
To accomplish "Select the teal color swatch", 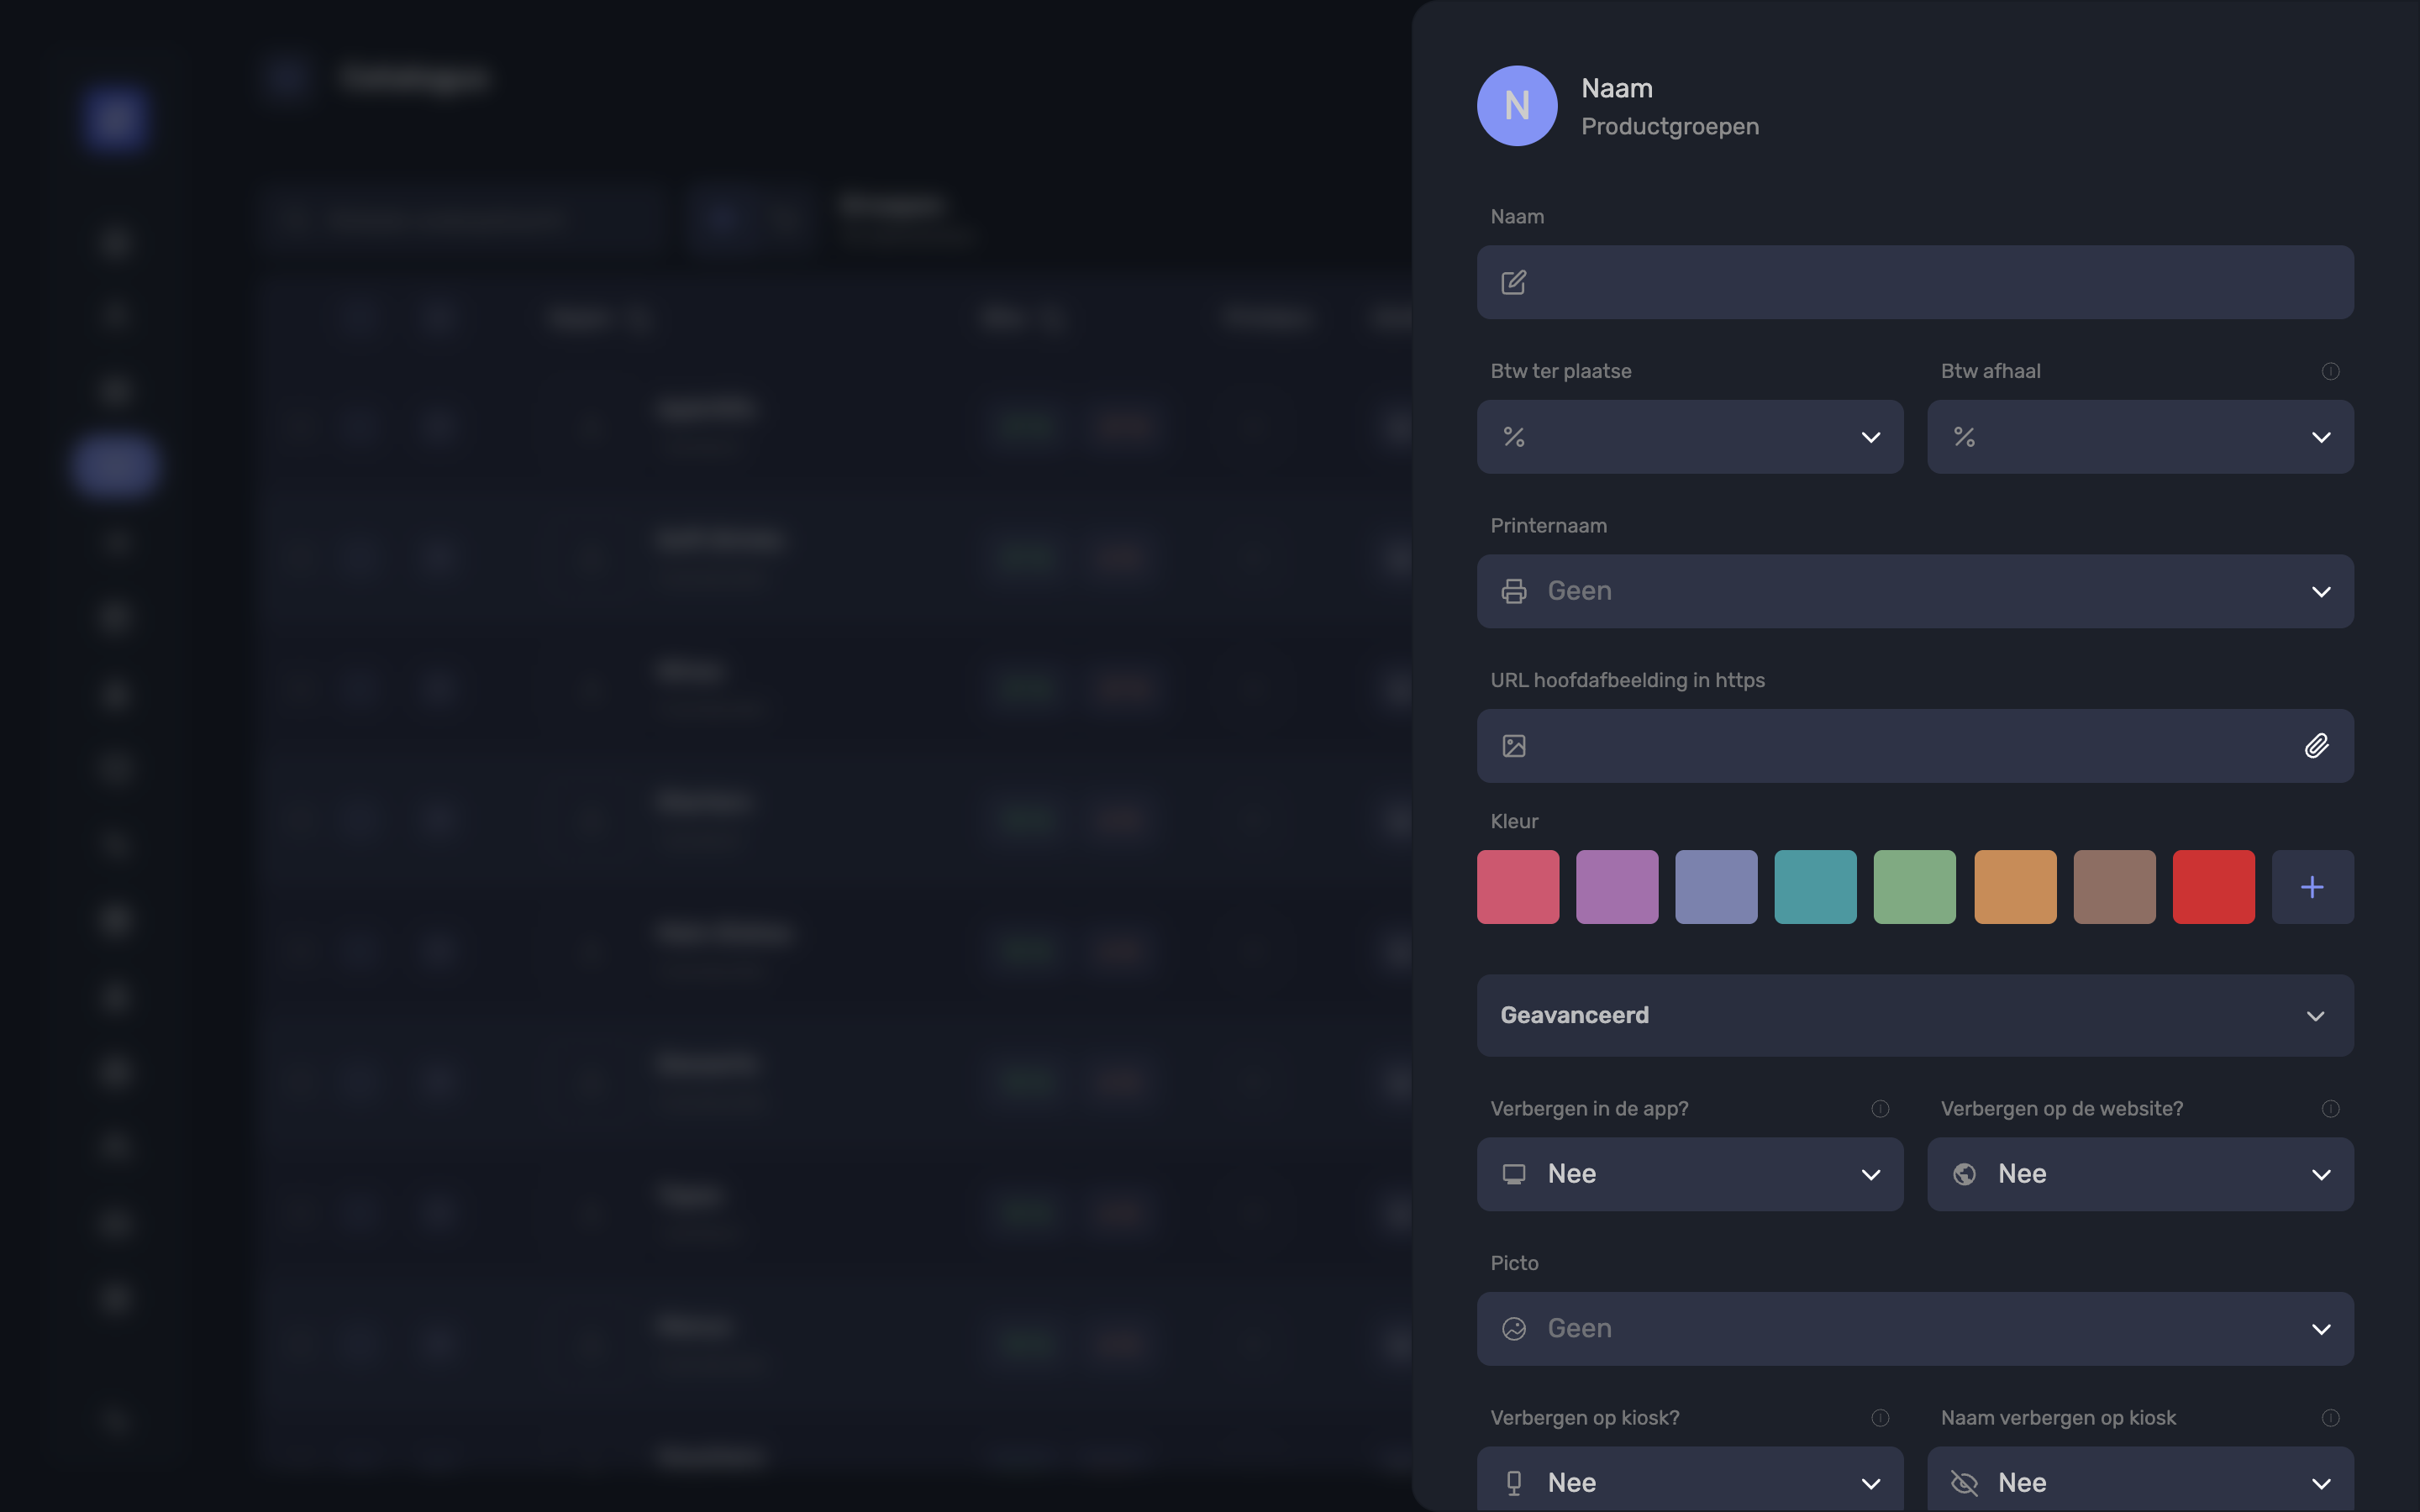I will 1815,887.
